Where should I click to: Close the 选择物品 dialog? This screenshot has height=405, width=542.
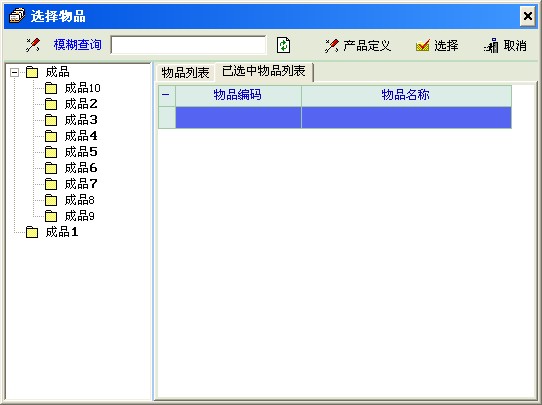(527, 16)
